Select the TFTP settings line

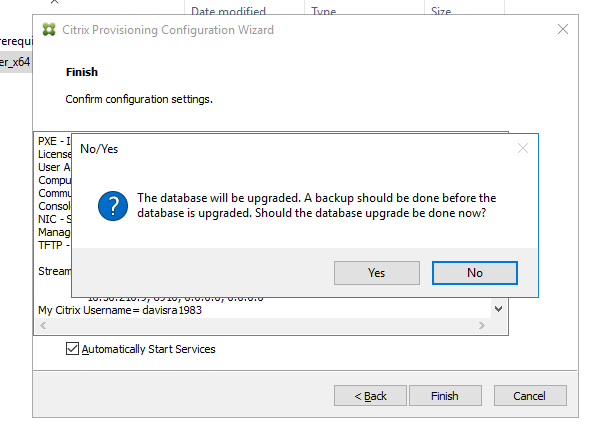coord(54,245)
